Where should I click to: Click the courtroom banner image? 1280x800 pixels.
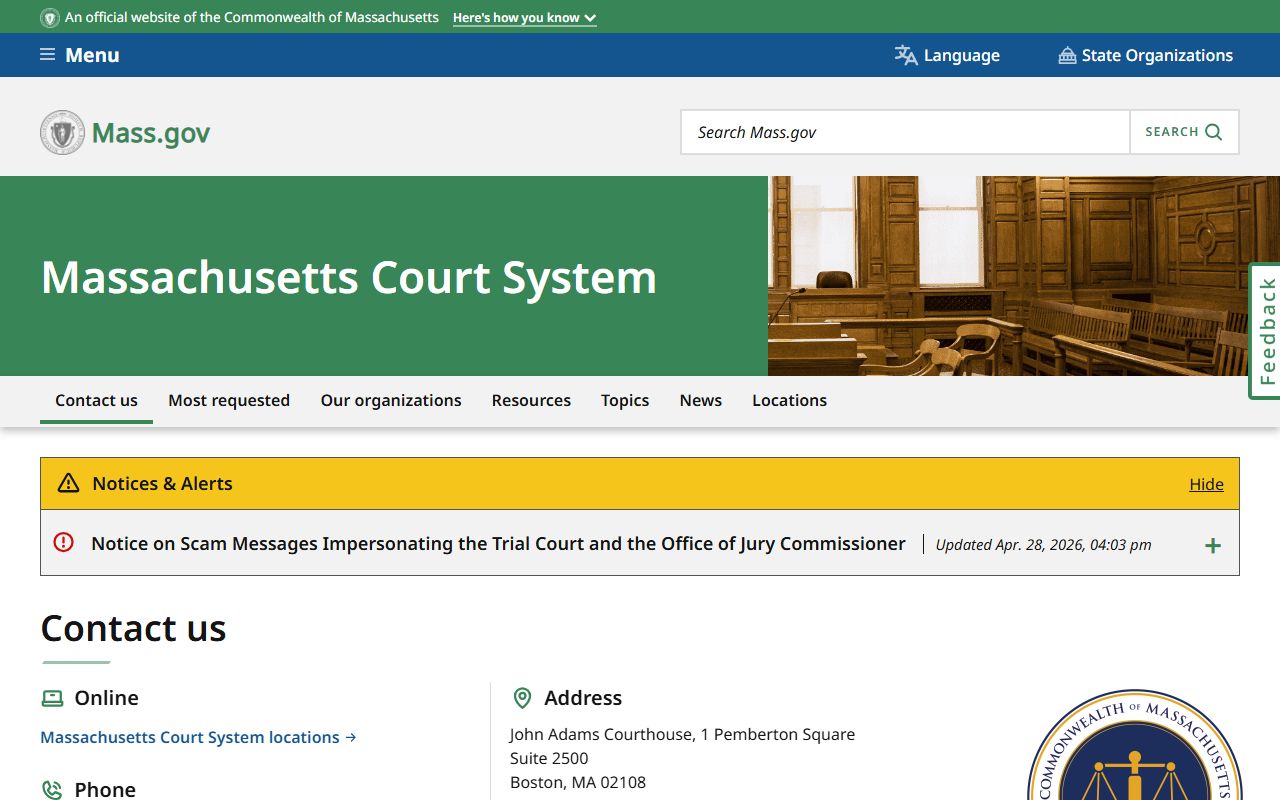1024,276
